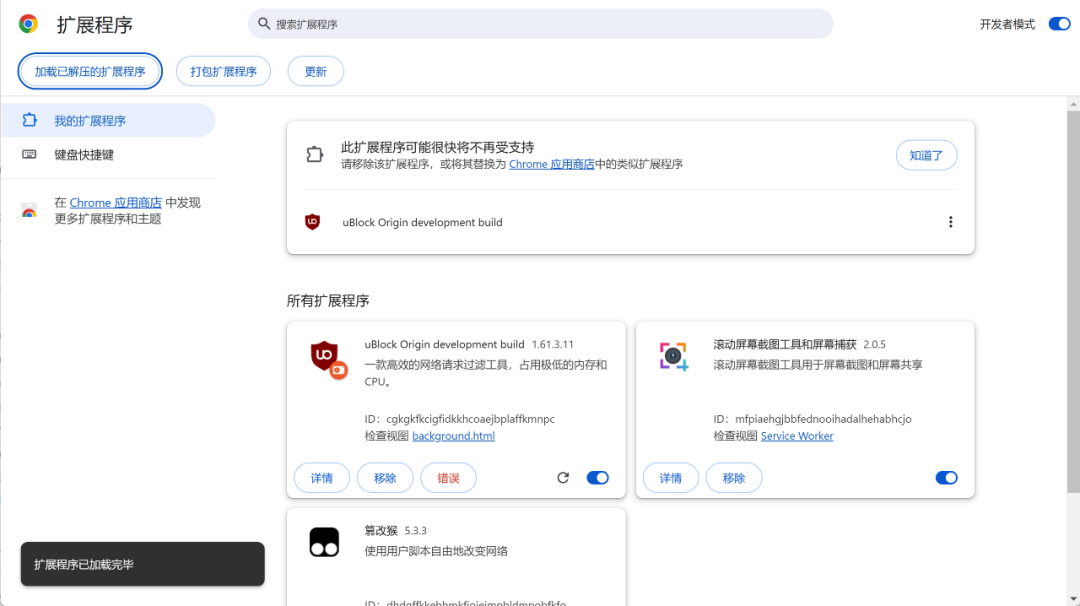The height and width of the screenshot is (606, 1080).
Task: Click 打包扩展程序 button
Action: (223, 71)
